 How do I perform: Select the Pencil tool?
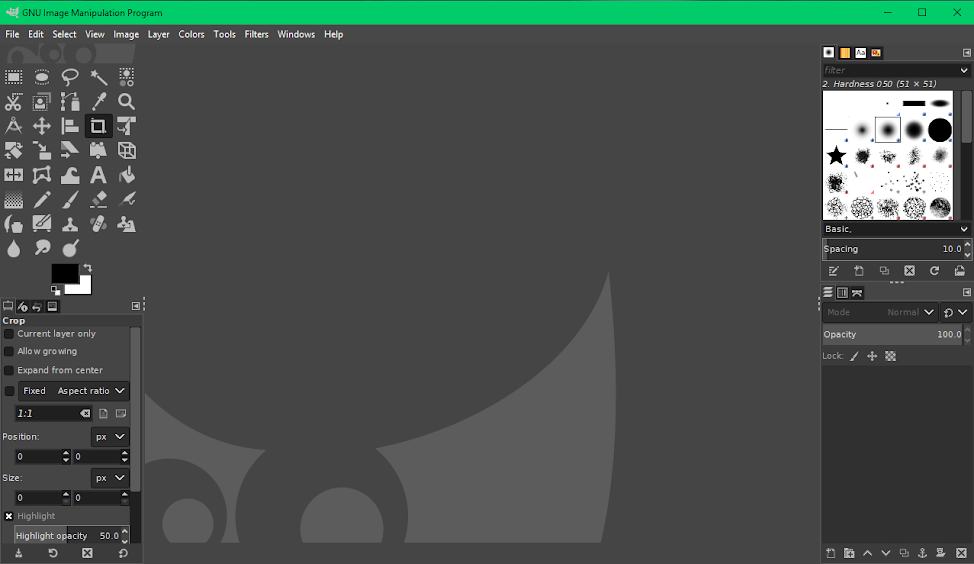(42, 200)
